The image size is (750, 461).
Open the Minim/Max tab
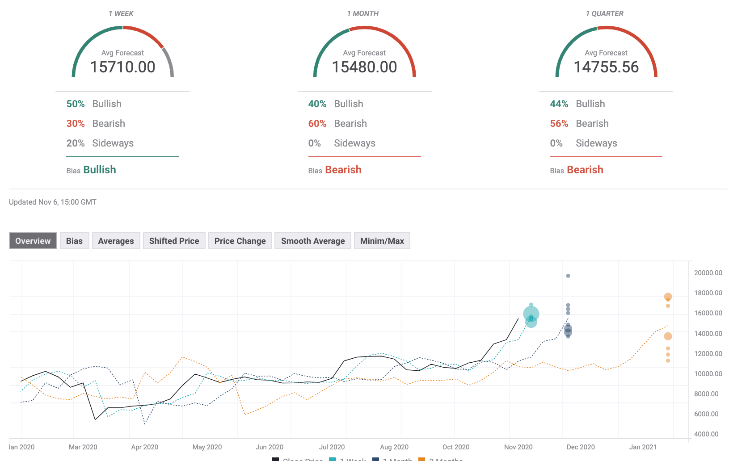coord(382,241)
